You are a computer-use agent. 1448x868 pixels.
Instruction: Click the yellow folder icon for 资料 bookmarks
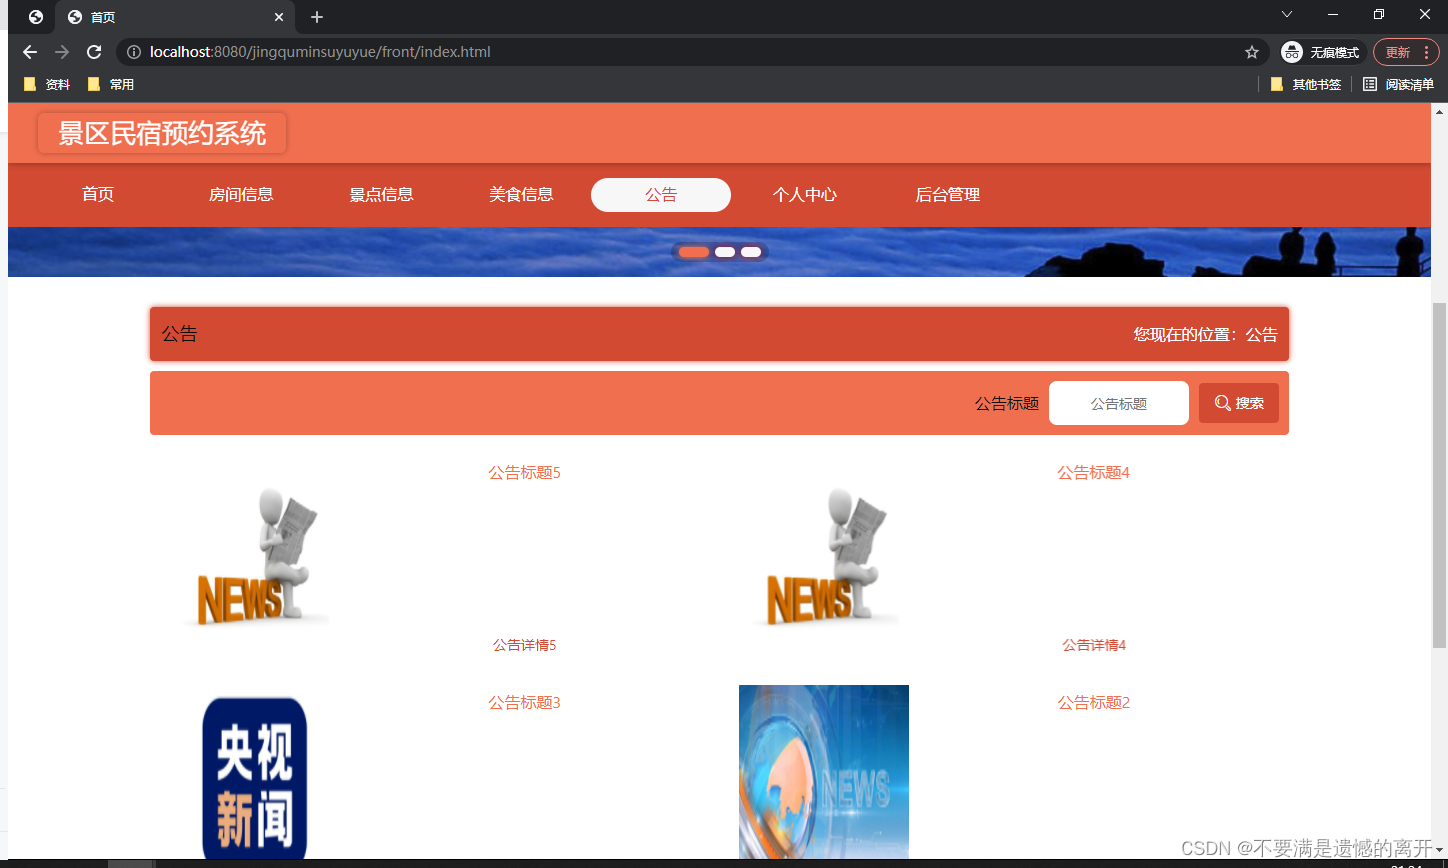click(29, 84)
